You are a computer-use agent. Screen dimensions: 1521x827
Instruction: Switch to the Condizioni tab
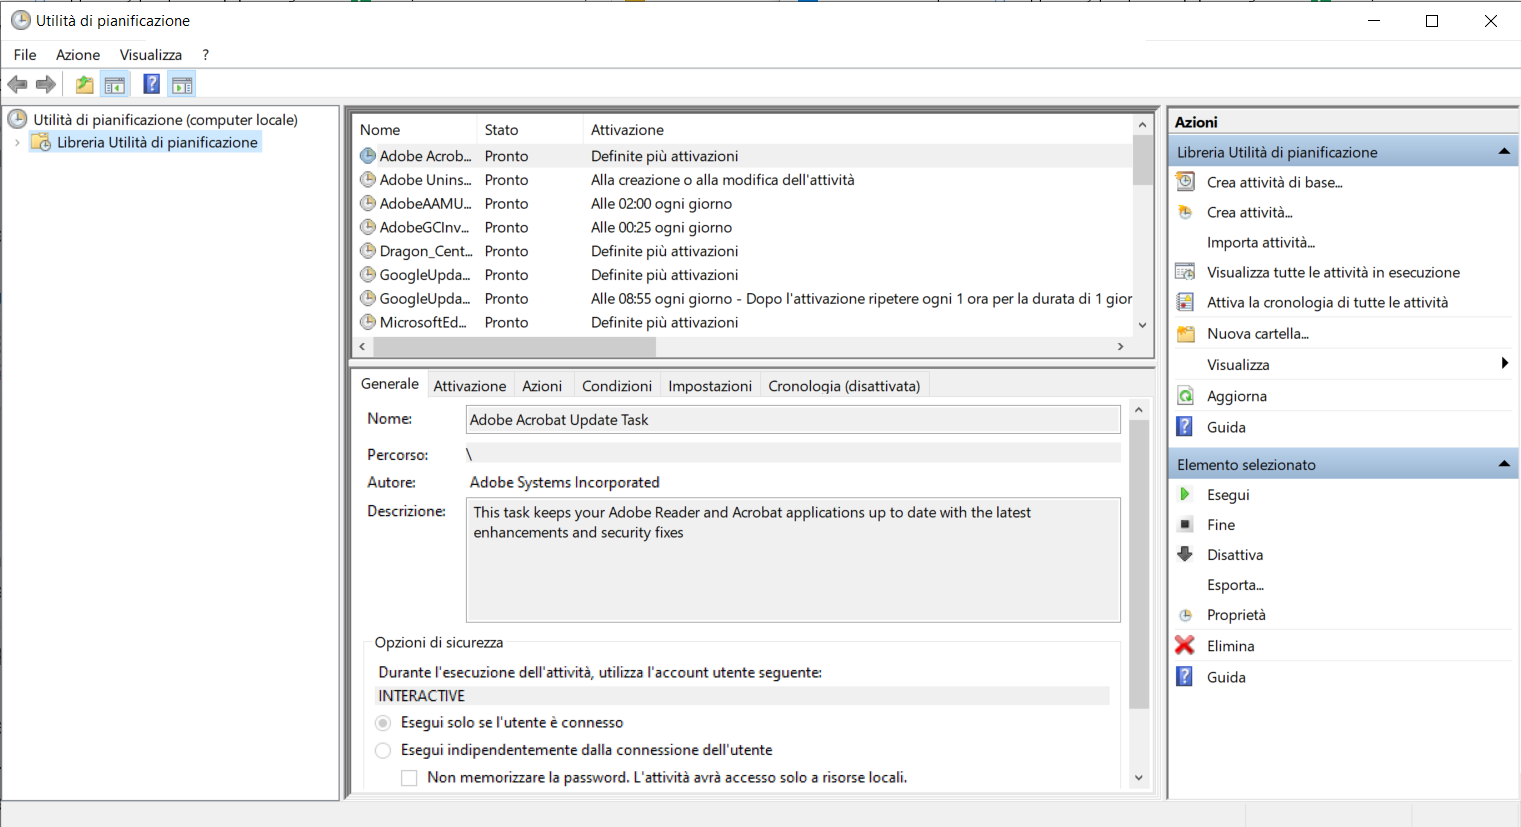point(617,386)
